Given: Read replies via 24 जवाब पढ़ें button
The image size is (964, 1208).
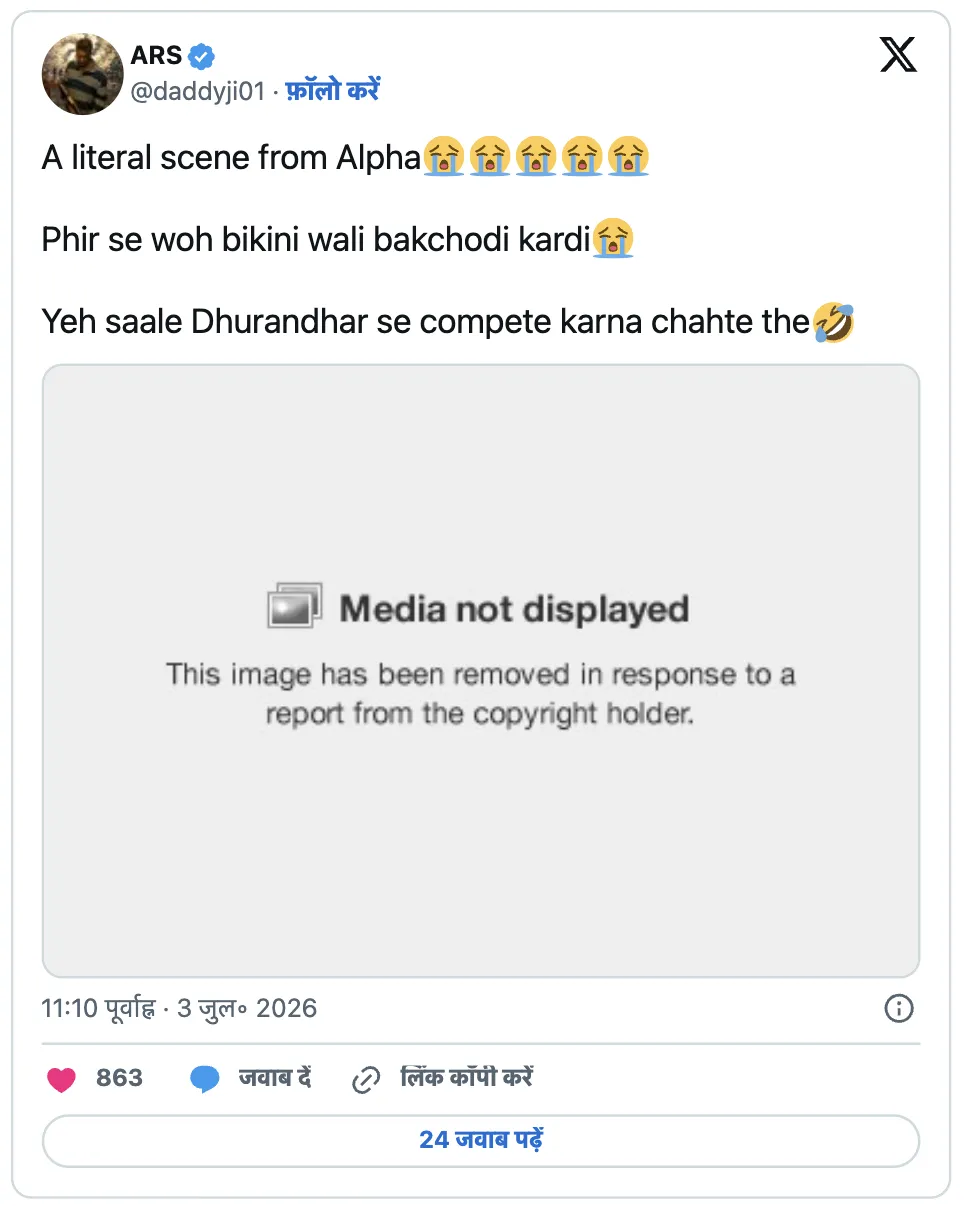Looking at the screenshot, I should 481,1140.
